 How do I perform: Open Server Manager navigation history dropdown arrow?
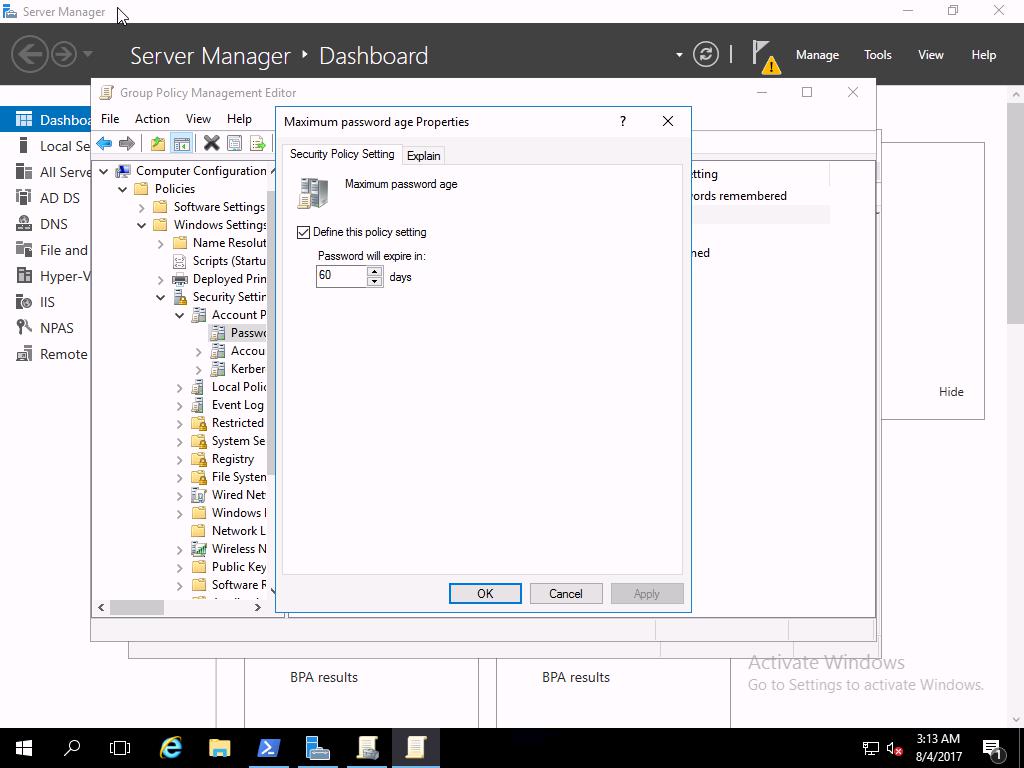[88, 54]
